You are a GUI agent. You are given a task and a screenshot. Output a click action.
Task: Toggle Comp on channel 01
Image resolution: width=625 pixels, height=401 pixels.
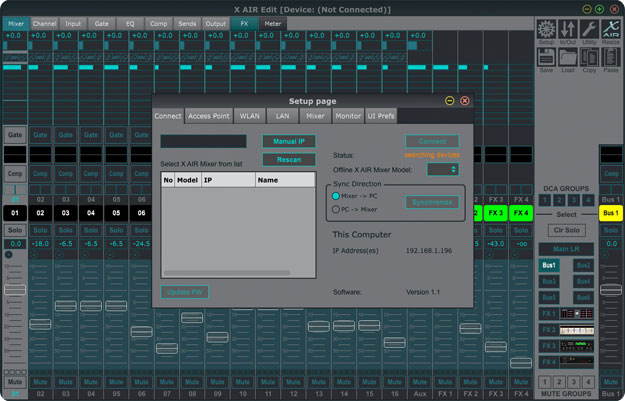click(15, 174)
